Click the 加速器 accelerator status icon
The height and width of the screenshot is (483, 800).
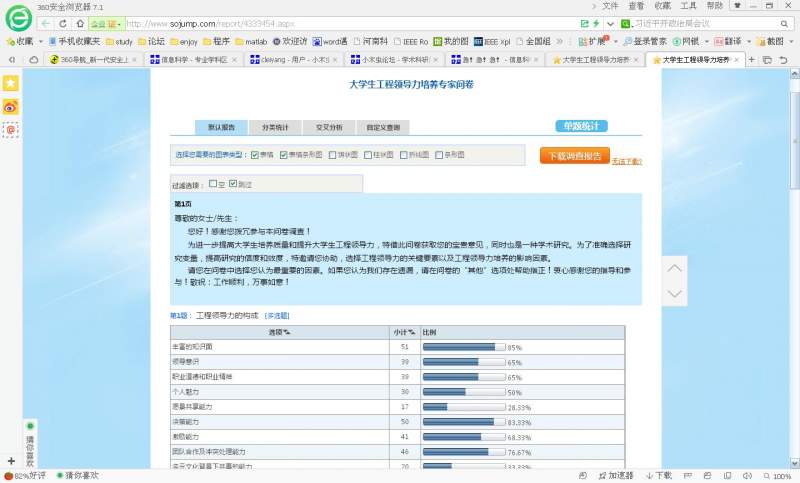(616, 476)
